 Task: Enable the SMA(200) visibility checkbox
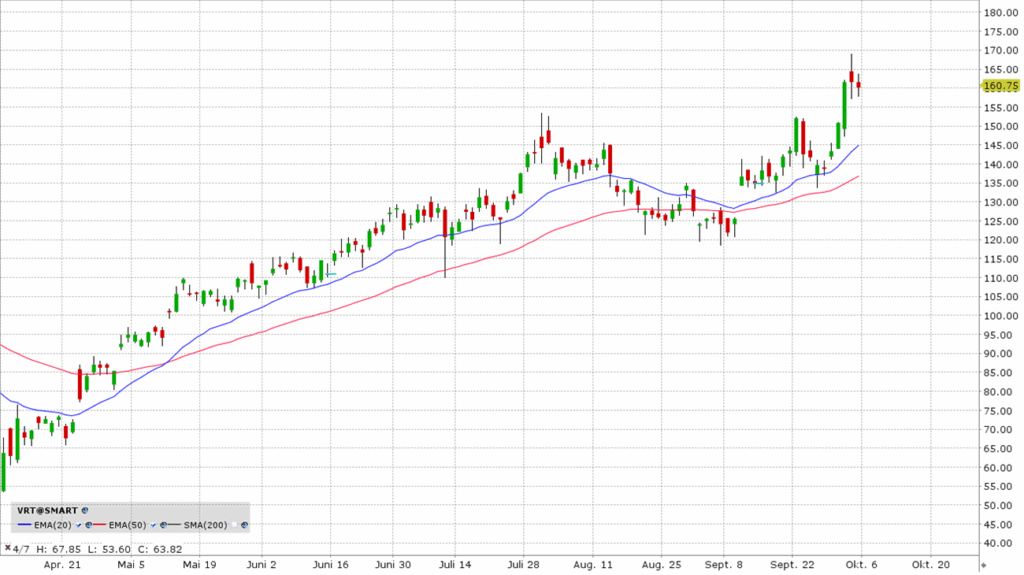(x=235, y=524)
